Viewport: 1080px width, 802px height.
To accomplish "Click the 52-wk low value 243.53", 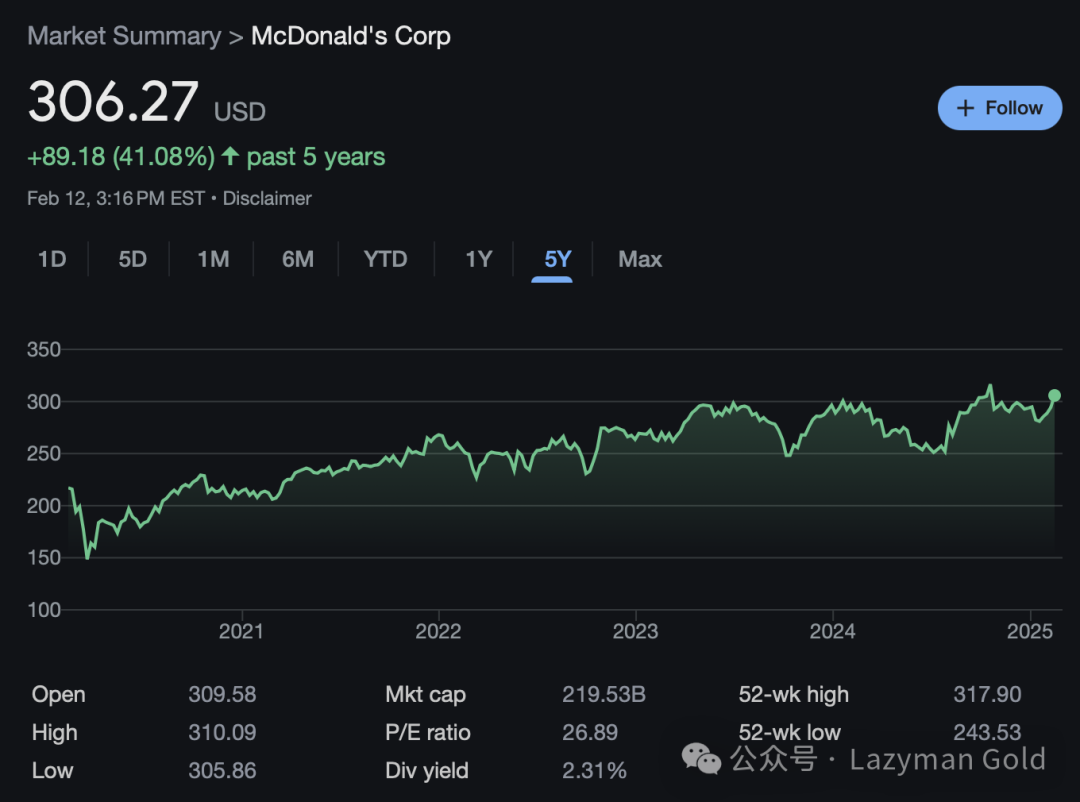I will click(987, 732).
